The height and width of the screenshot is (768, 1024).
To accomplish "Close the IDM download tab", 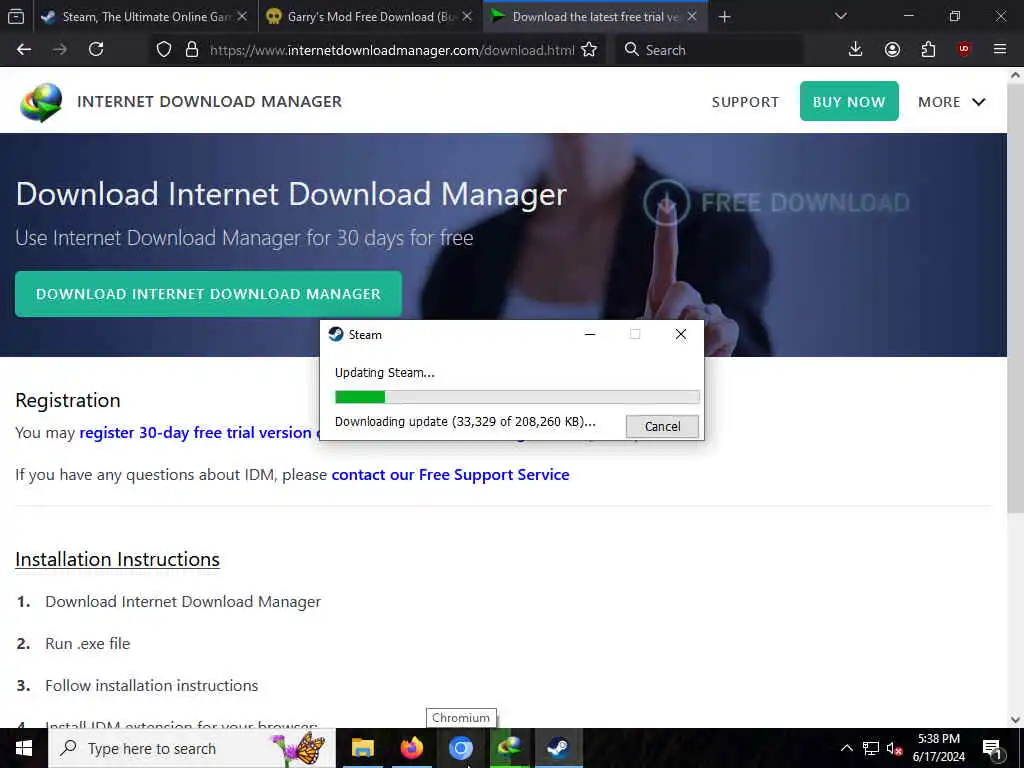I will pos(692,17).
